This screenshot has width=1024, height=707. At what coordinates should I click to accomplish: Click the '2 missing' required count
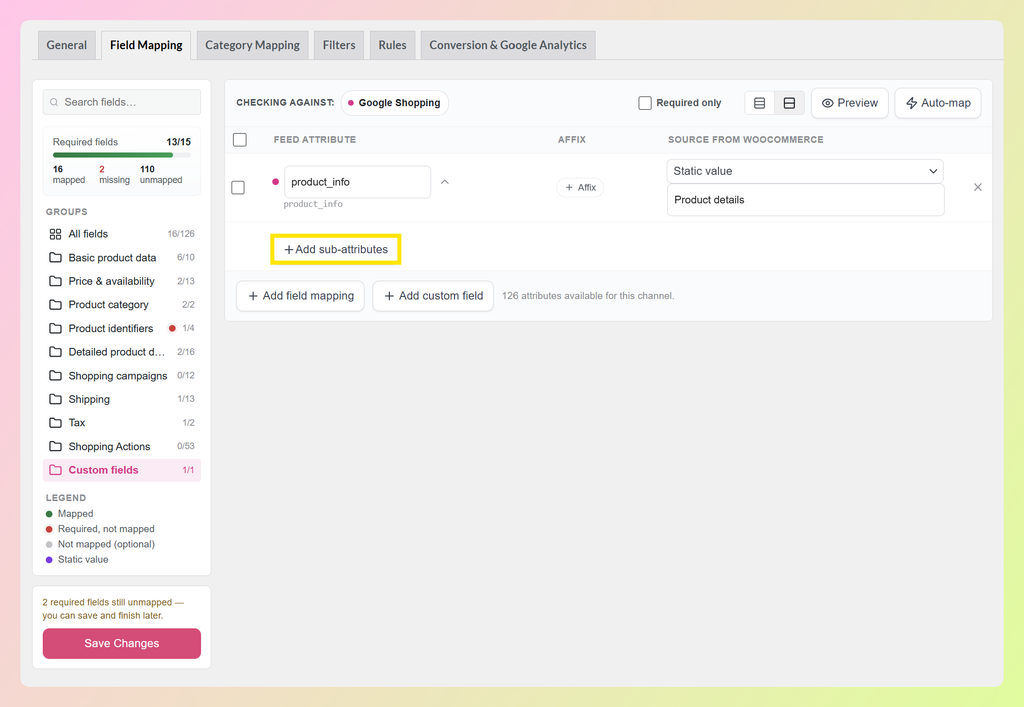click(114, 174)
